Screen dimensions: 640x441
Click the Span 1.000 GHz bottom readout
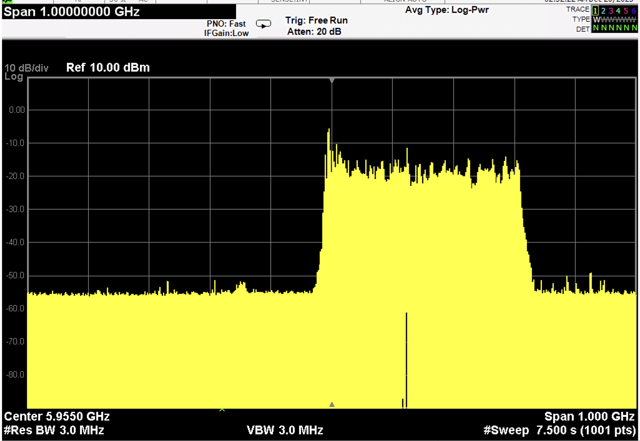pyautogui.click(x=589, y=416)
